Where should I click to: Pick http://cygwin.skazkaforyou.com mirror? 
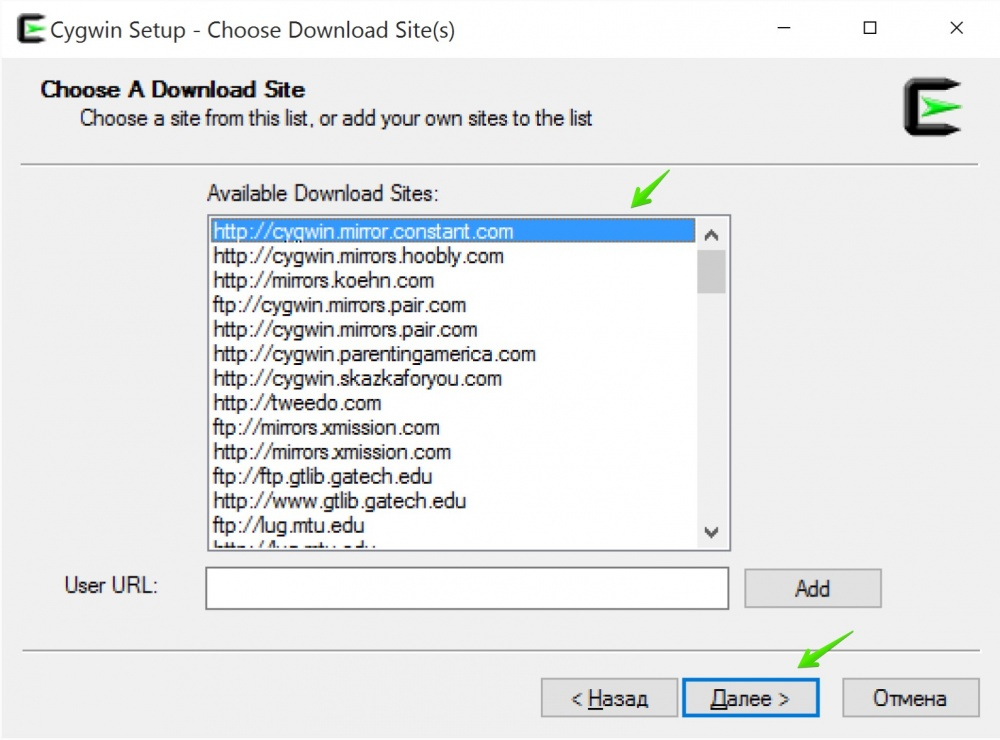pyautogui.click(x=453, y=378)
